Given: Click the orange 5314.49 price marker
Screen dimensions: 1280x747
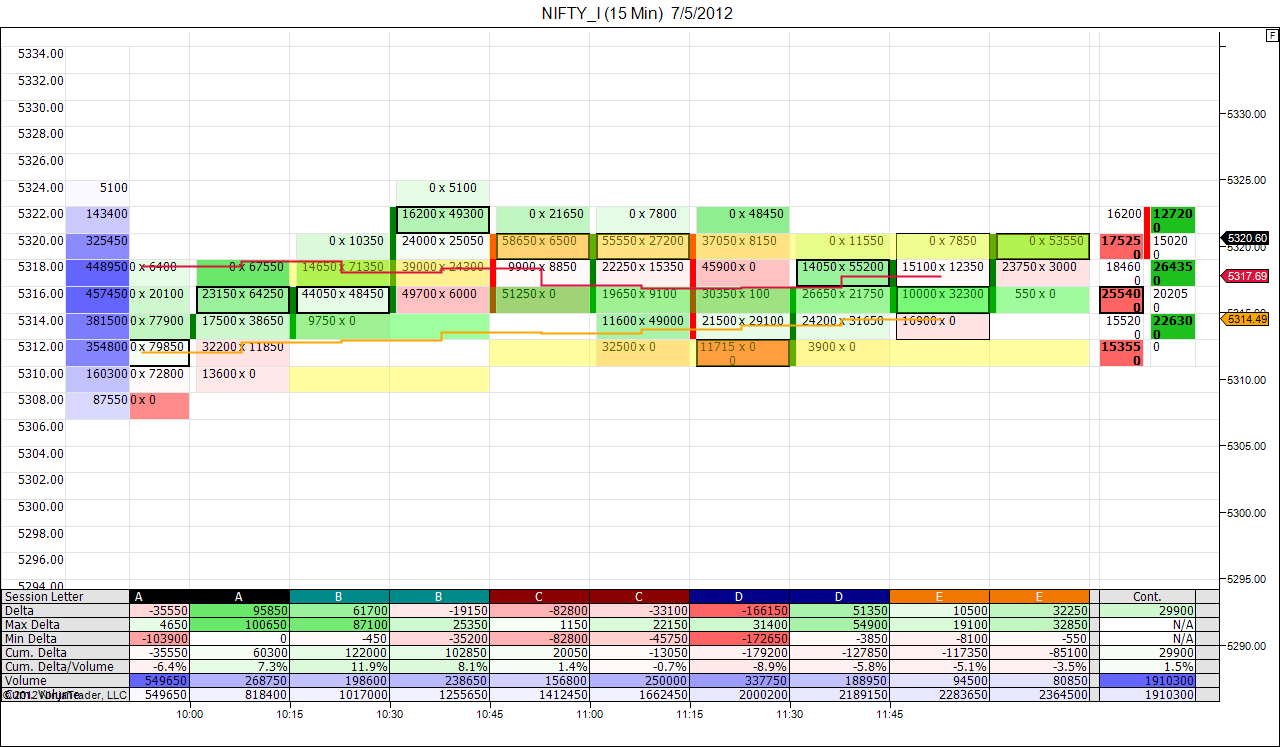Looking at the screenshot, I should (1245, 319).
